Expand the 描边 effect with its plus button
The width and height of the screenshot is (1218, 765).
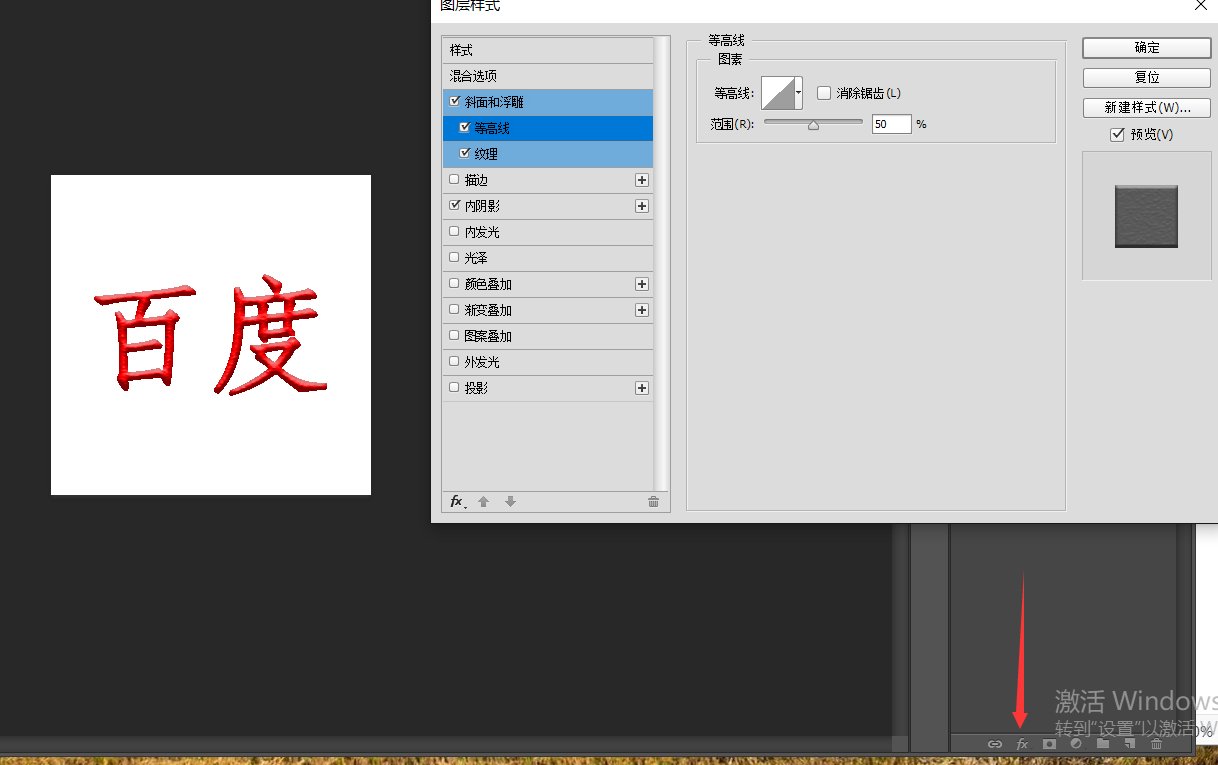pos(641,180)
